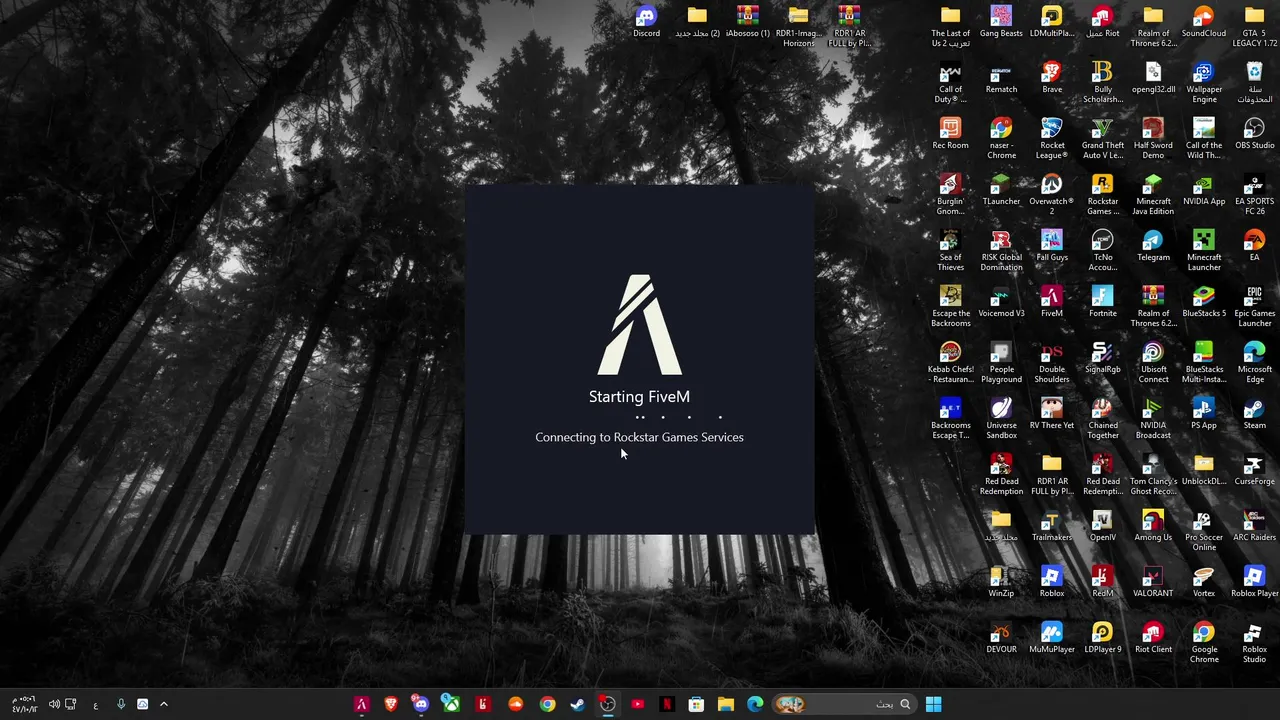Open the naser - Chrome shortcut

[x=1001, y=138]
